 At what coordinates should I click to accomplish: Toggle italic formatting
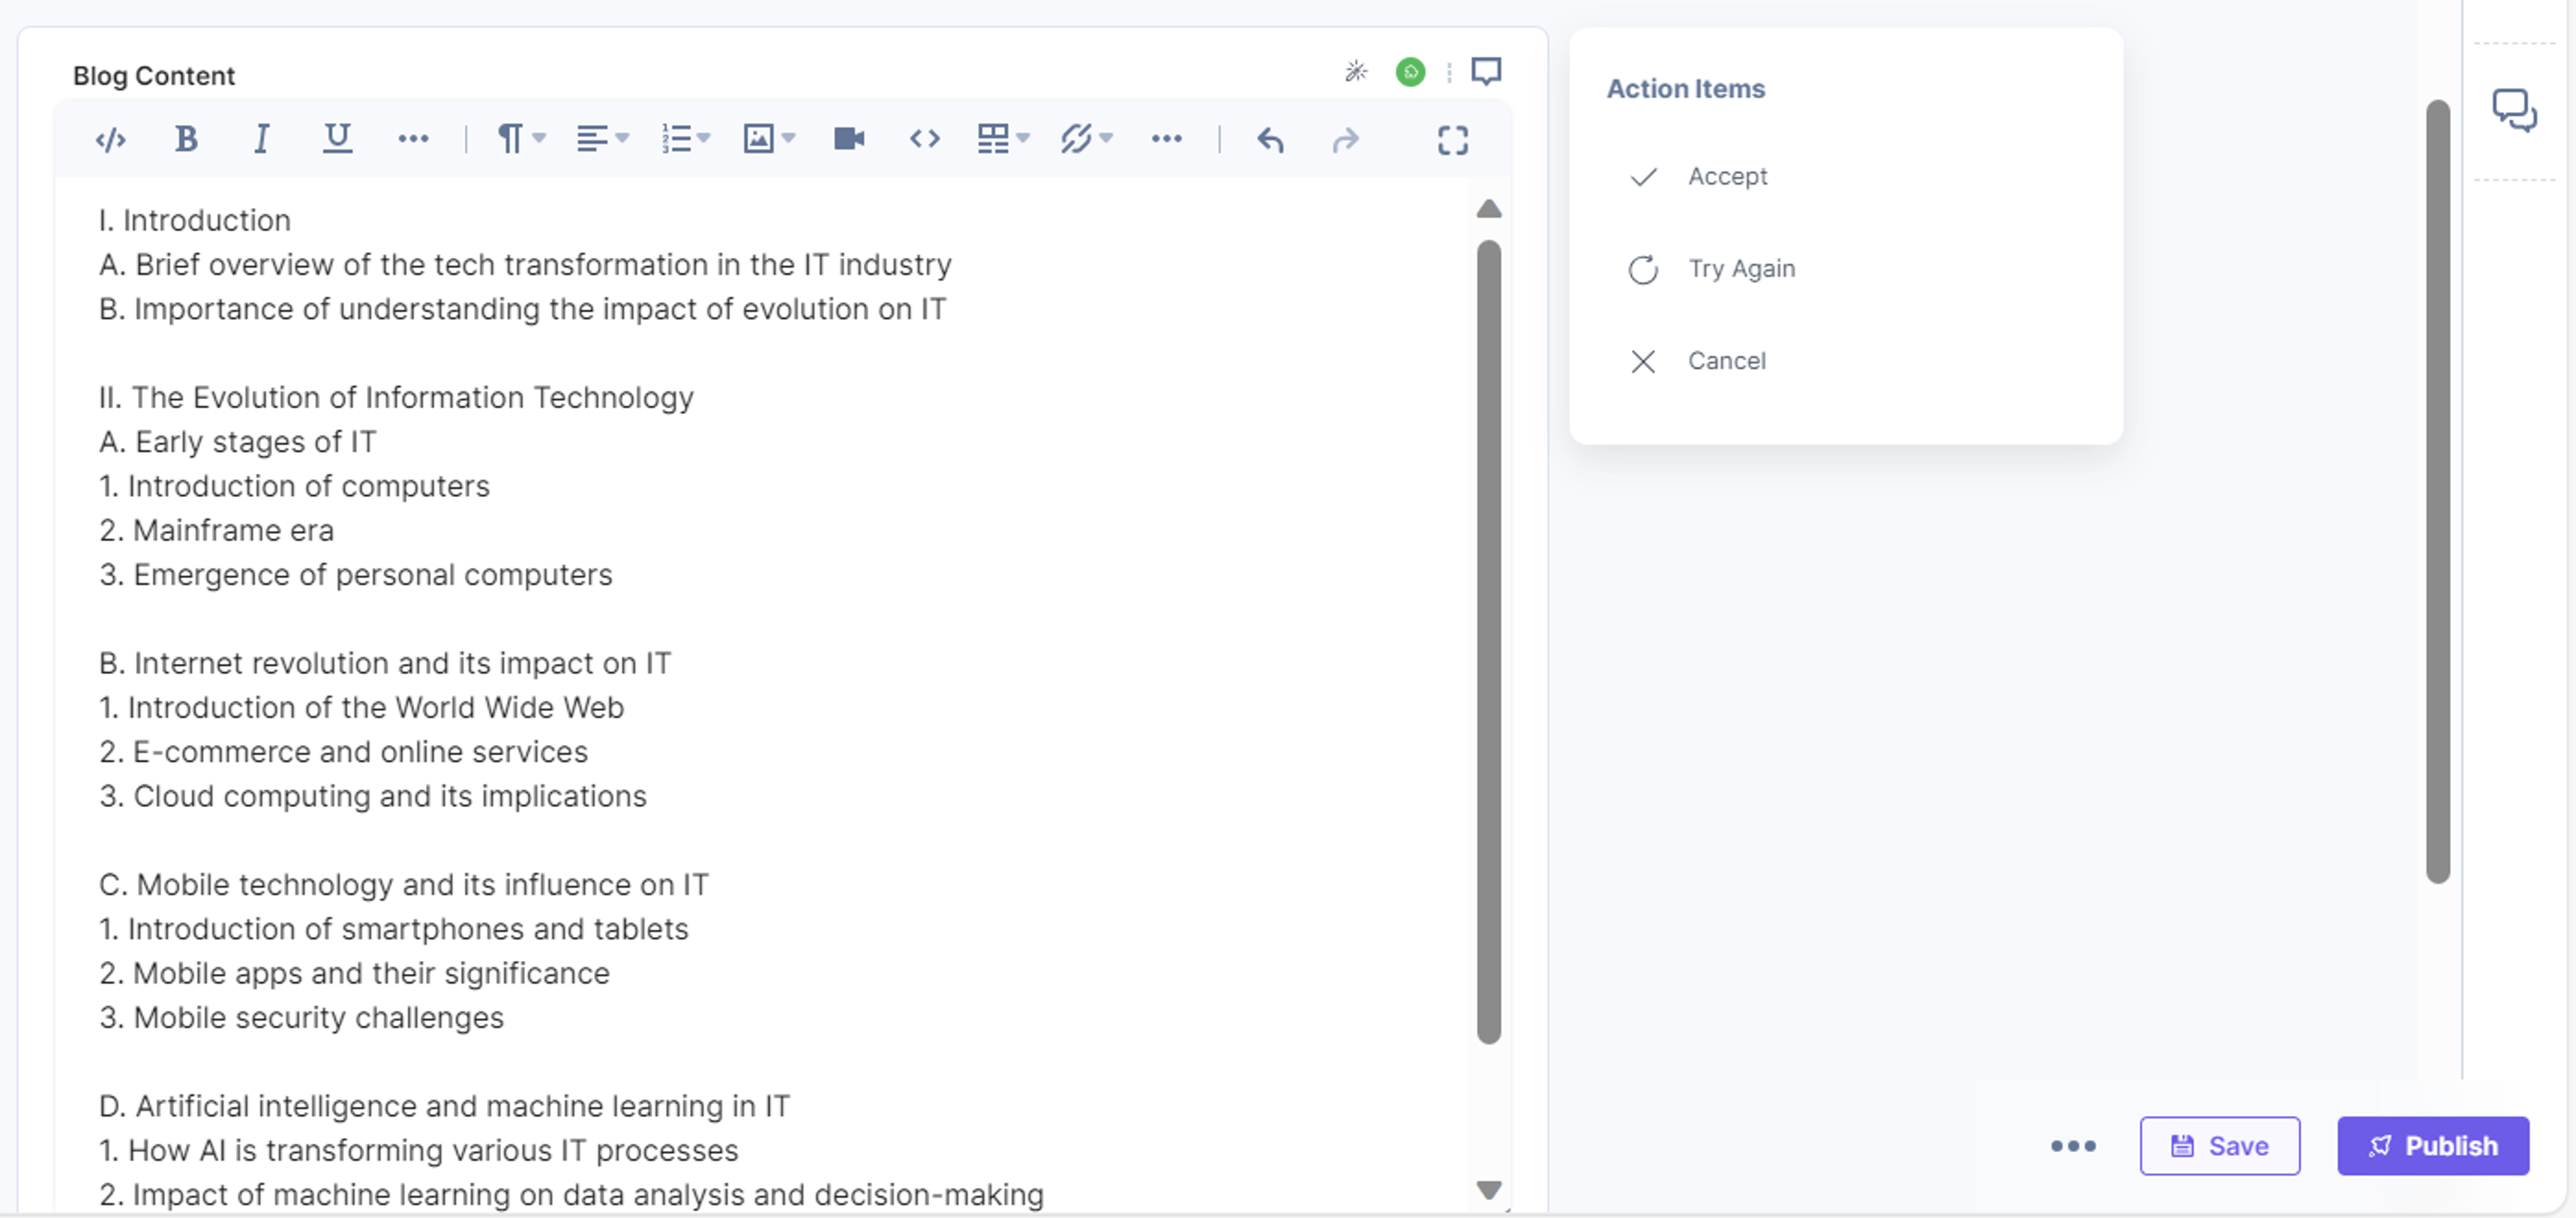pos(261,139)
